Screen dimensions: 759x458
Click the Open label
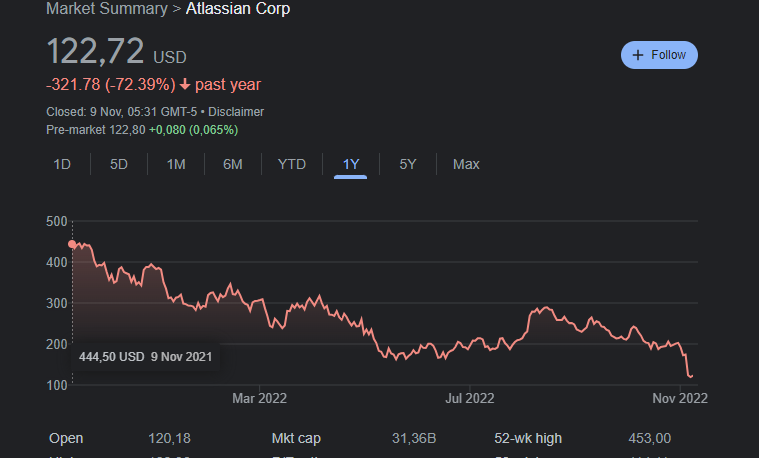[66, 439]
